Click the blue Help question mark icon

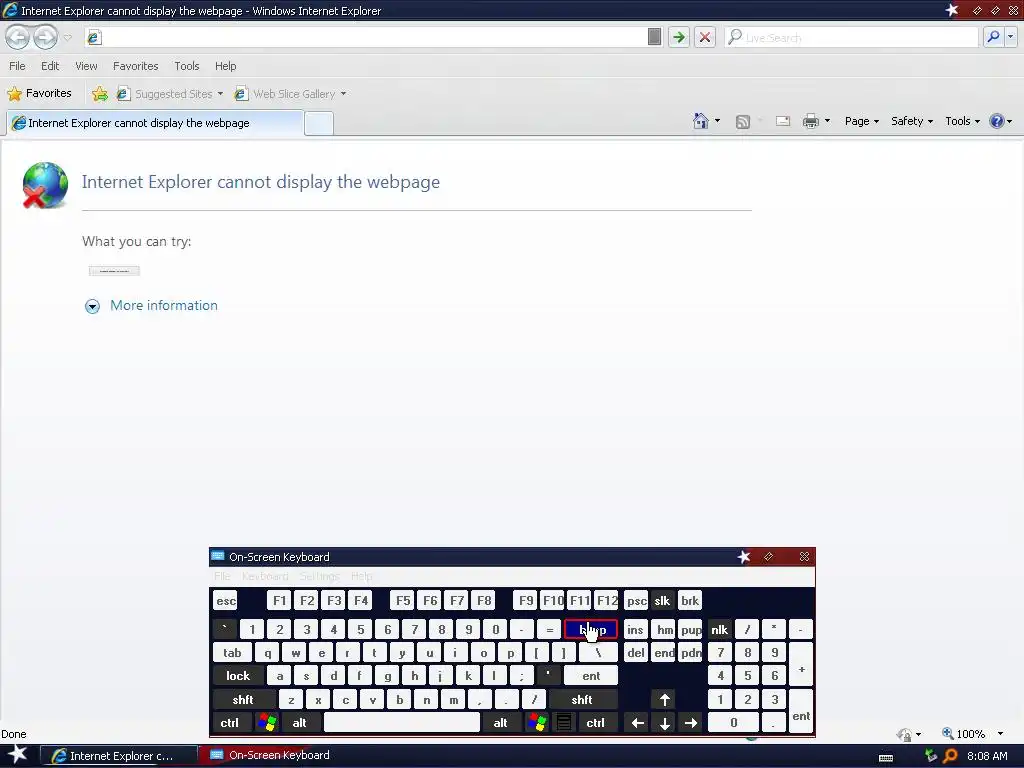(x=997, y=121)
